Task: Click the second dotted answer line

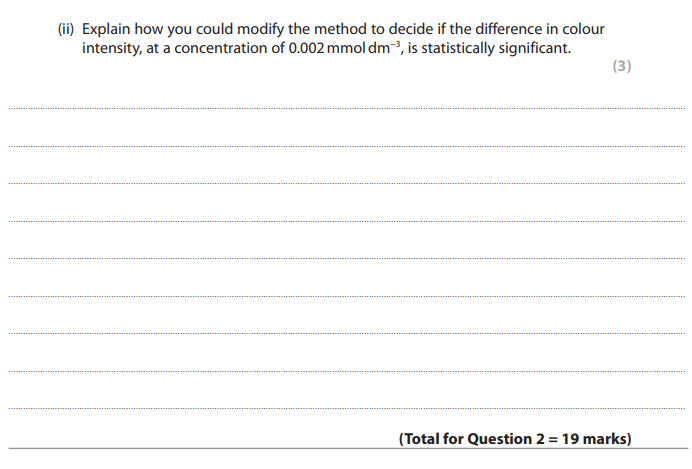Action: tap(346, 146)
